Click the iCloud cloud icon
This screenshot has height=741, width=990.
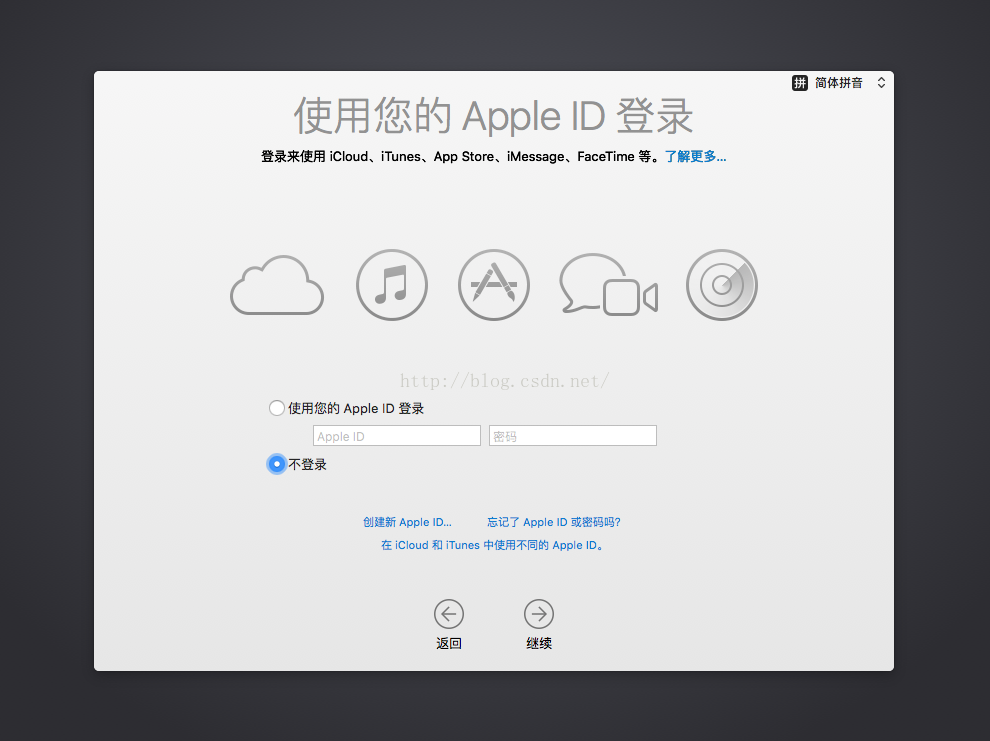click(x=277, y=285)
